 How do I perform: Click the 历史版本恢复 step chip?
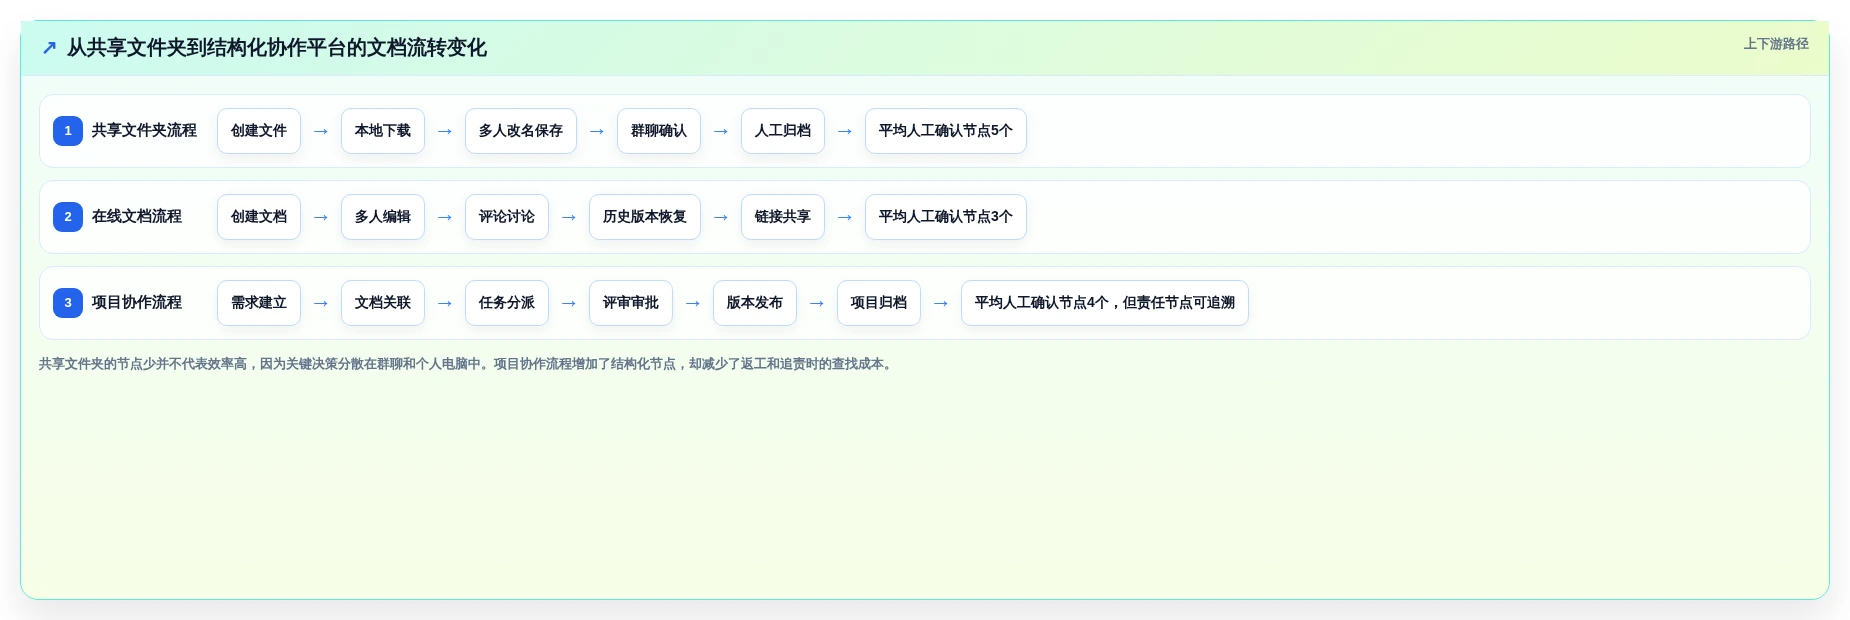[645, 217]
